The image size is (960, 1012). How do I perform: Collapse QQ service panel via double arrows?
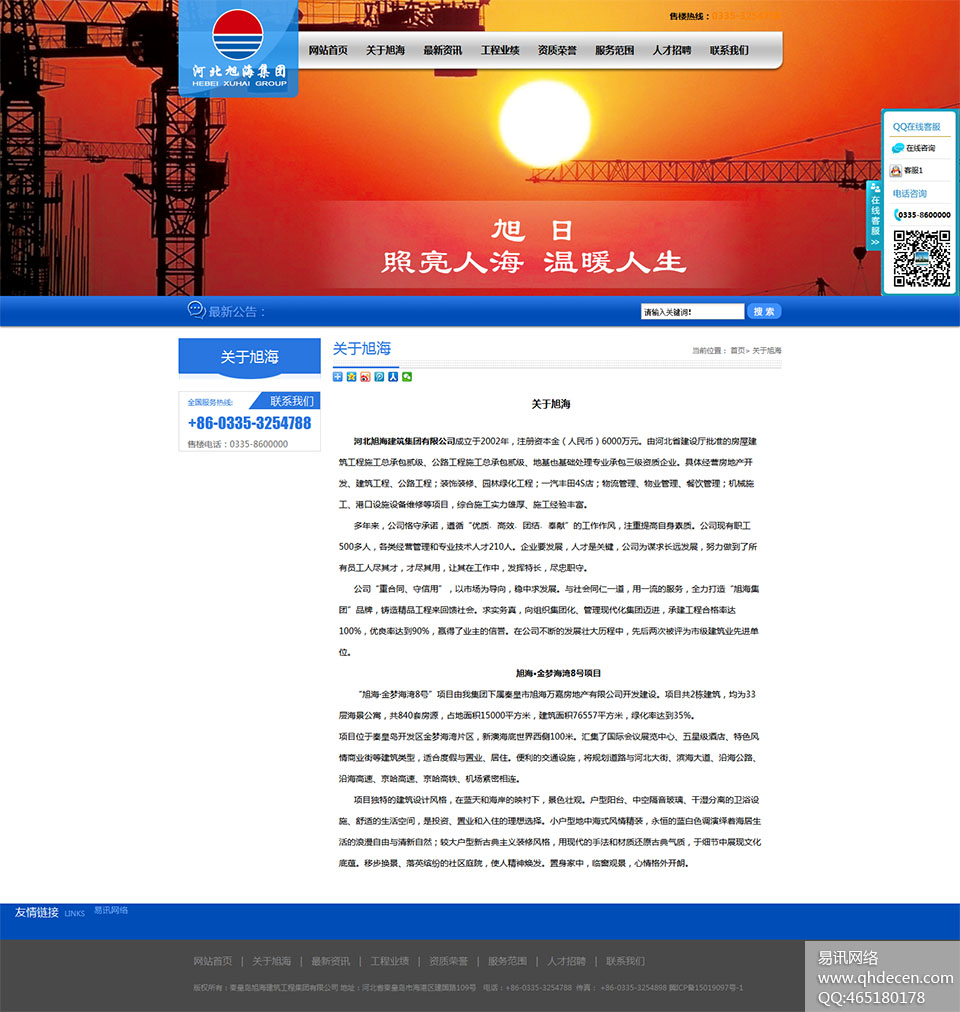point(875,243)
